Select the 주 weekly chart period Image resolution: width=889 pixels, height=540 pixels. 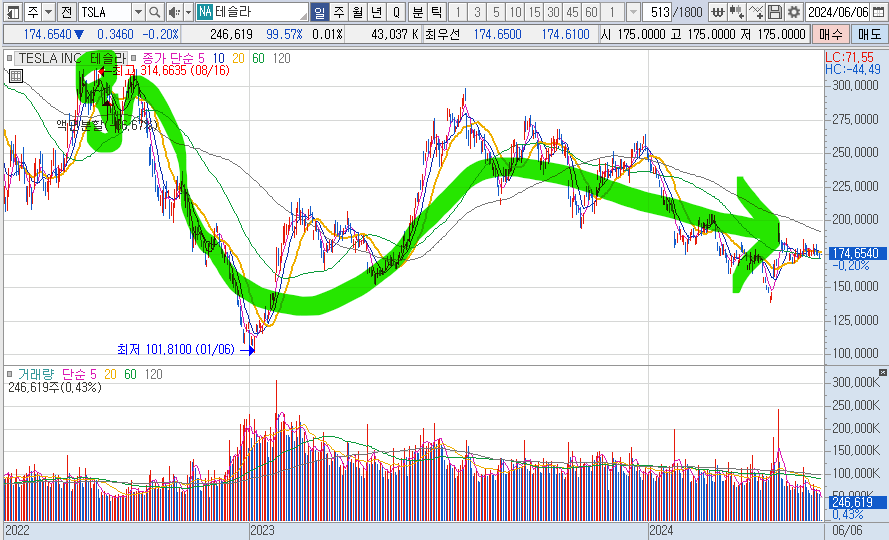[x=338, y=12]
